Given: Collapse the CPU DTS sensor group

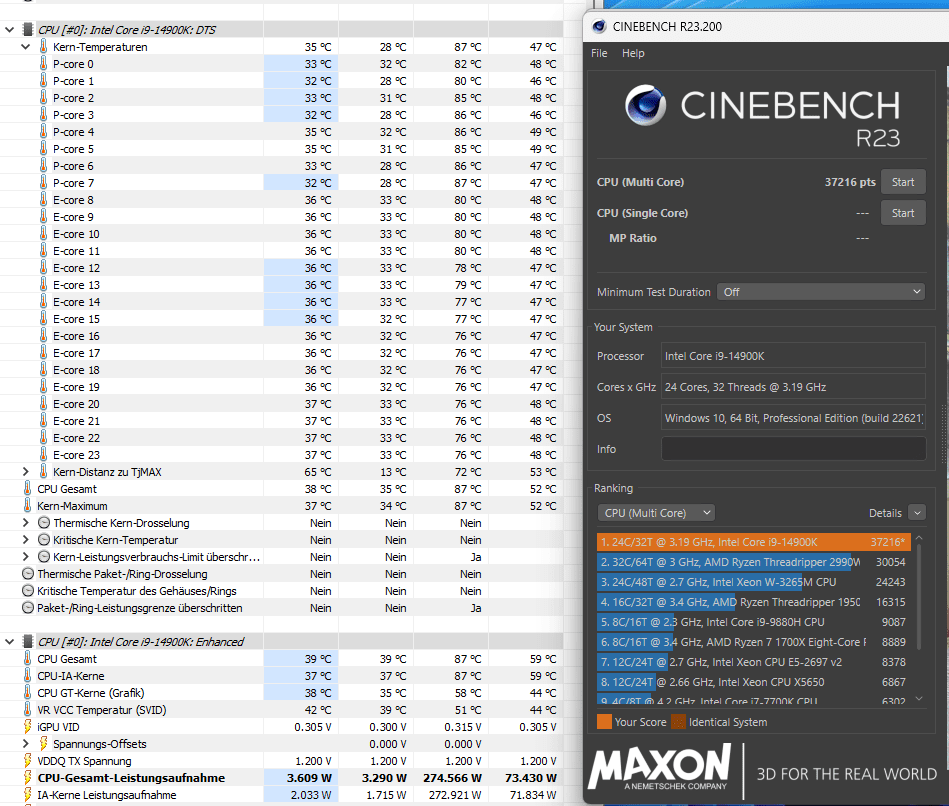Looking at the screenshot, I should [x=10, y=30].
